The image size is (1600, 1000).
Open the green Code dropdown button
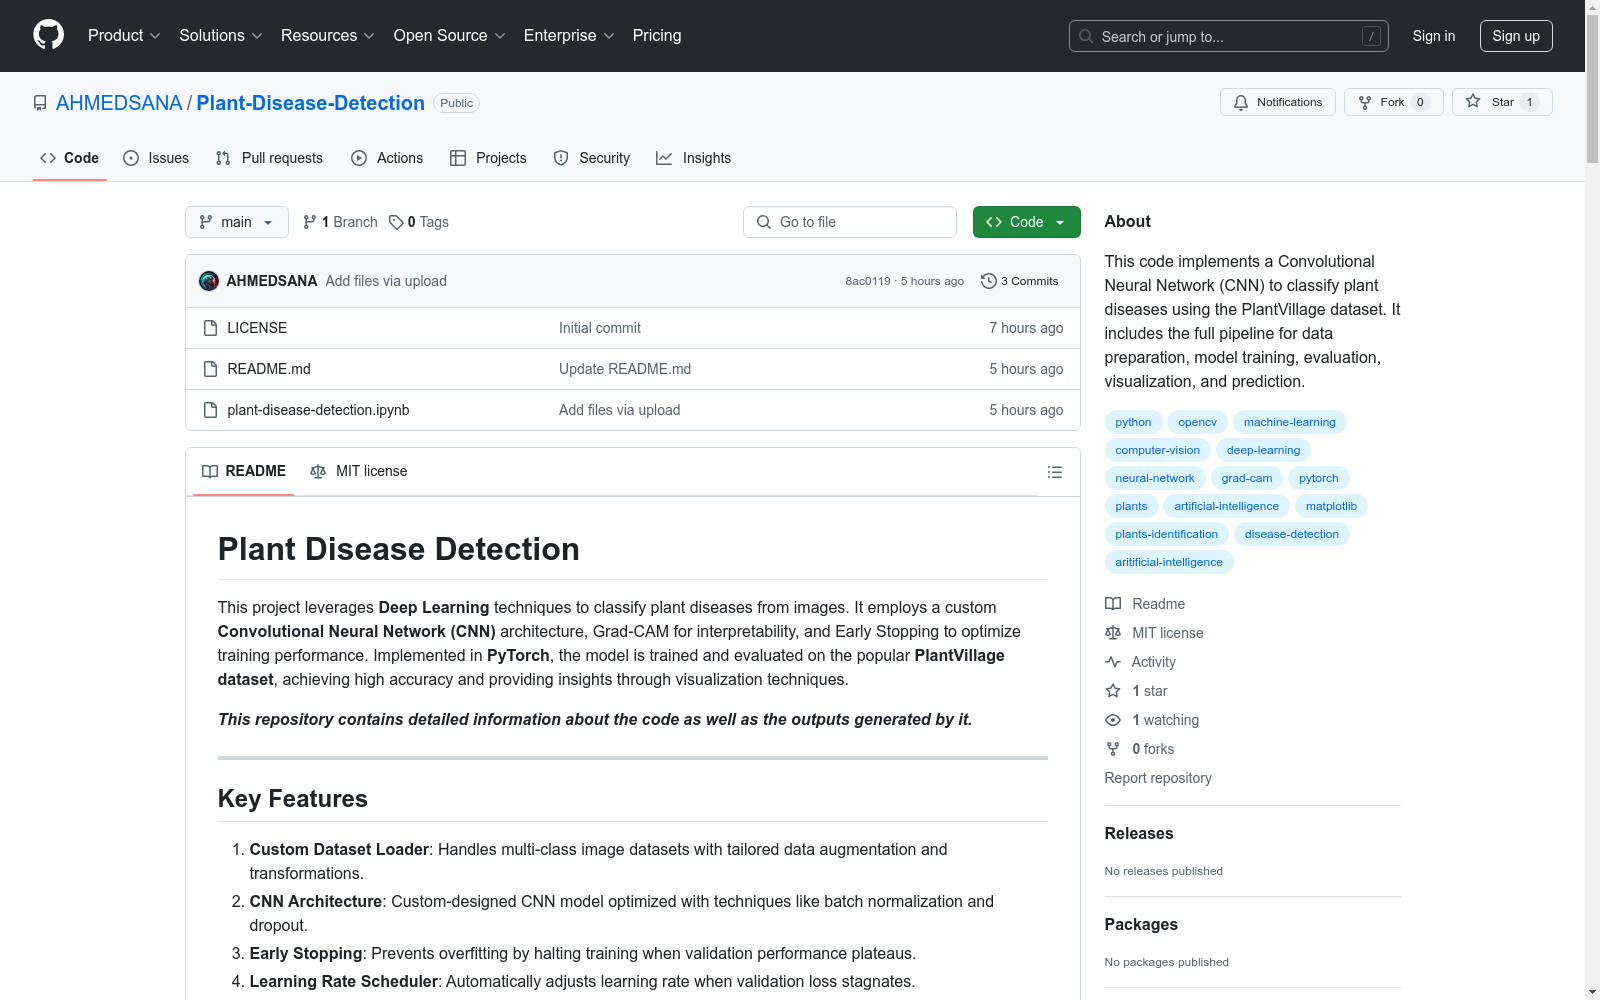coord(1026,222)
